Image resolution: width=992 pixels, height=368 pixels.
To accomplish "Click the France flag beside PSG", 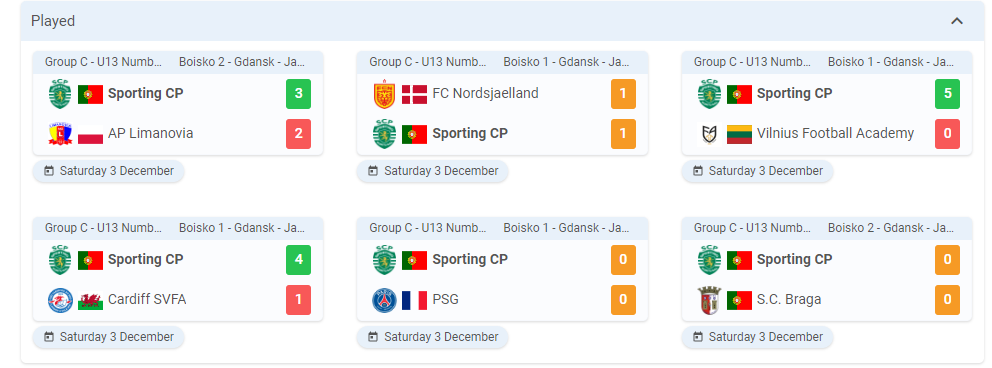I will [414, 300].
